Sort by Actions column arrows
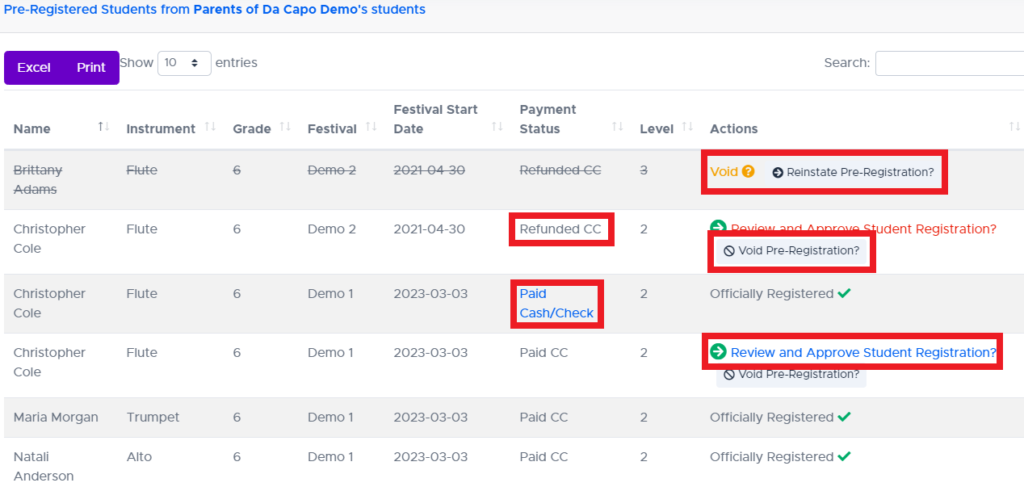Viewport: 1024px width, 487px height. [x=1014, y=128]
